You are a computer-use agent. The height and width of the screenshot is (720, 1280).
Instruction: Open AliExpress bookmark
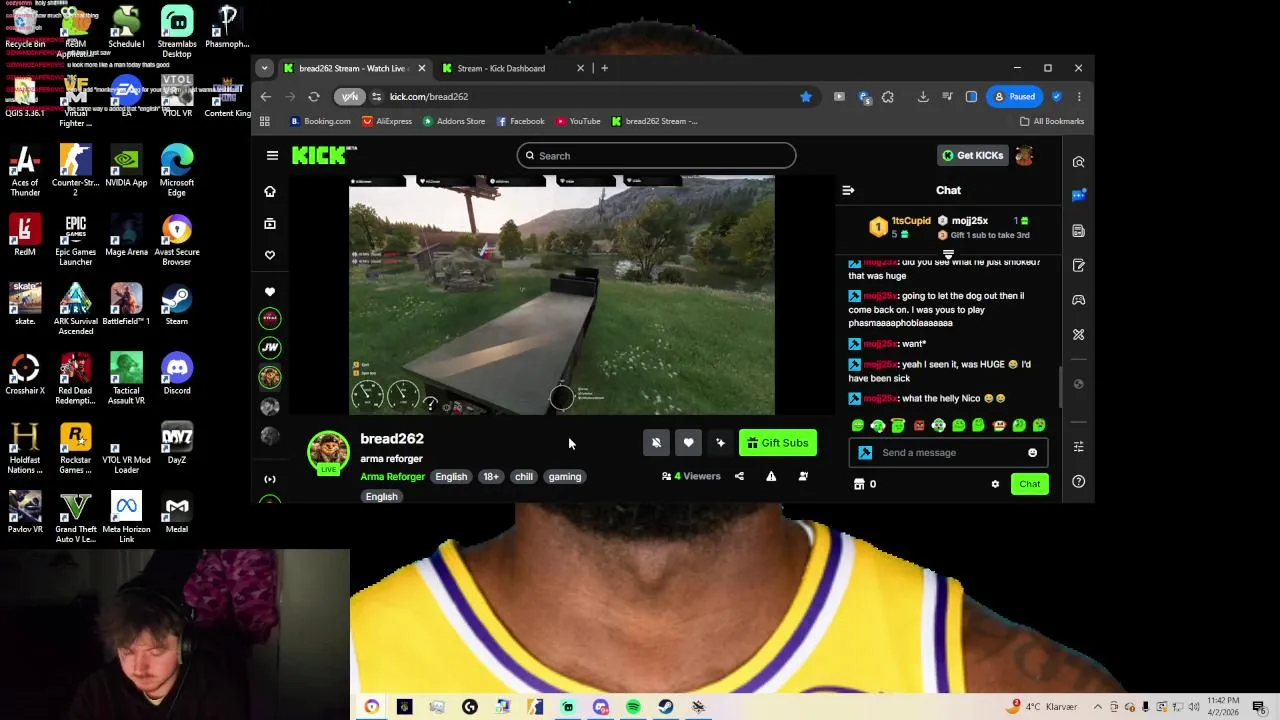387,121
